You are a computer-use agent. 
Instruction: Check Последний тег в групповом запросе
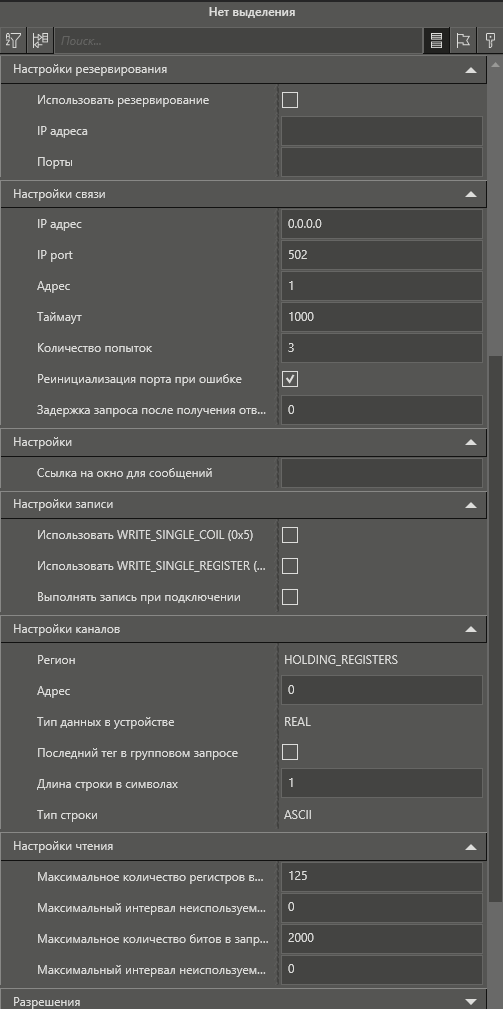coord(290,752)
